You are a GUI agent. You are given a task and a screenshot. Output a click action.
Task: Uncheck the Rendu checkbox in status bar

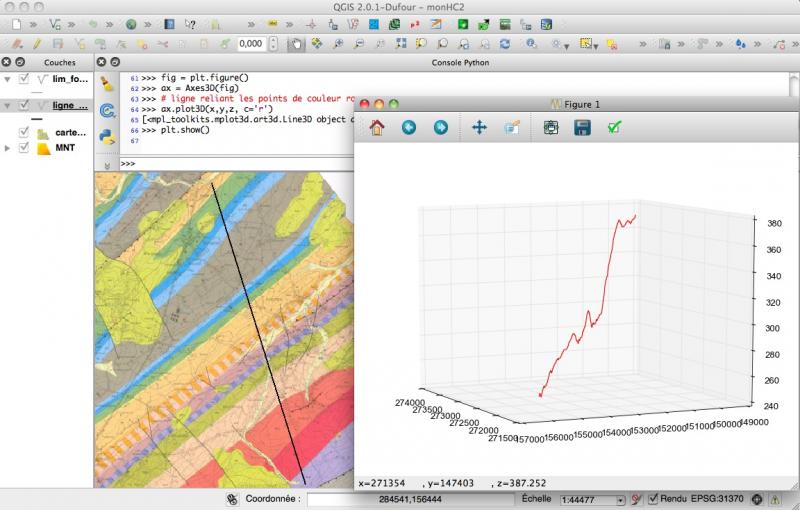pos(653,498)
